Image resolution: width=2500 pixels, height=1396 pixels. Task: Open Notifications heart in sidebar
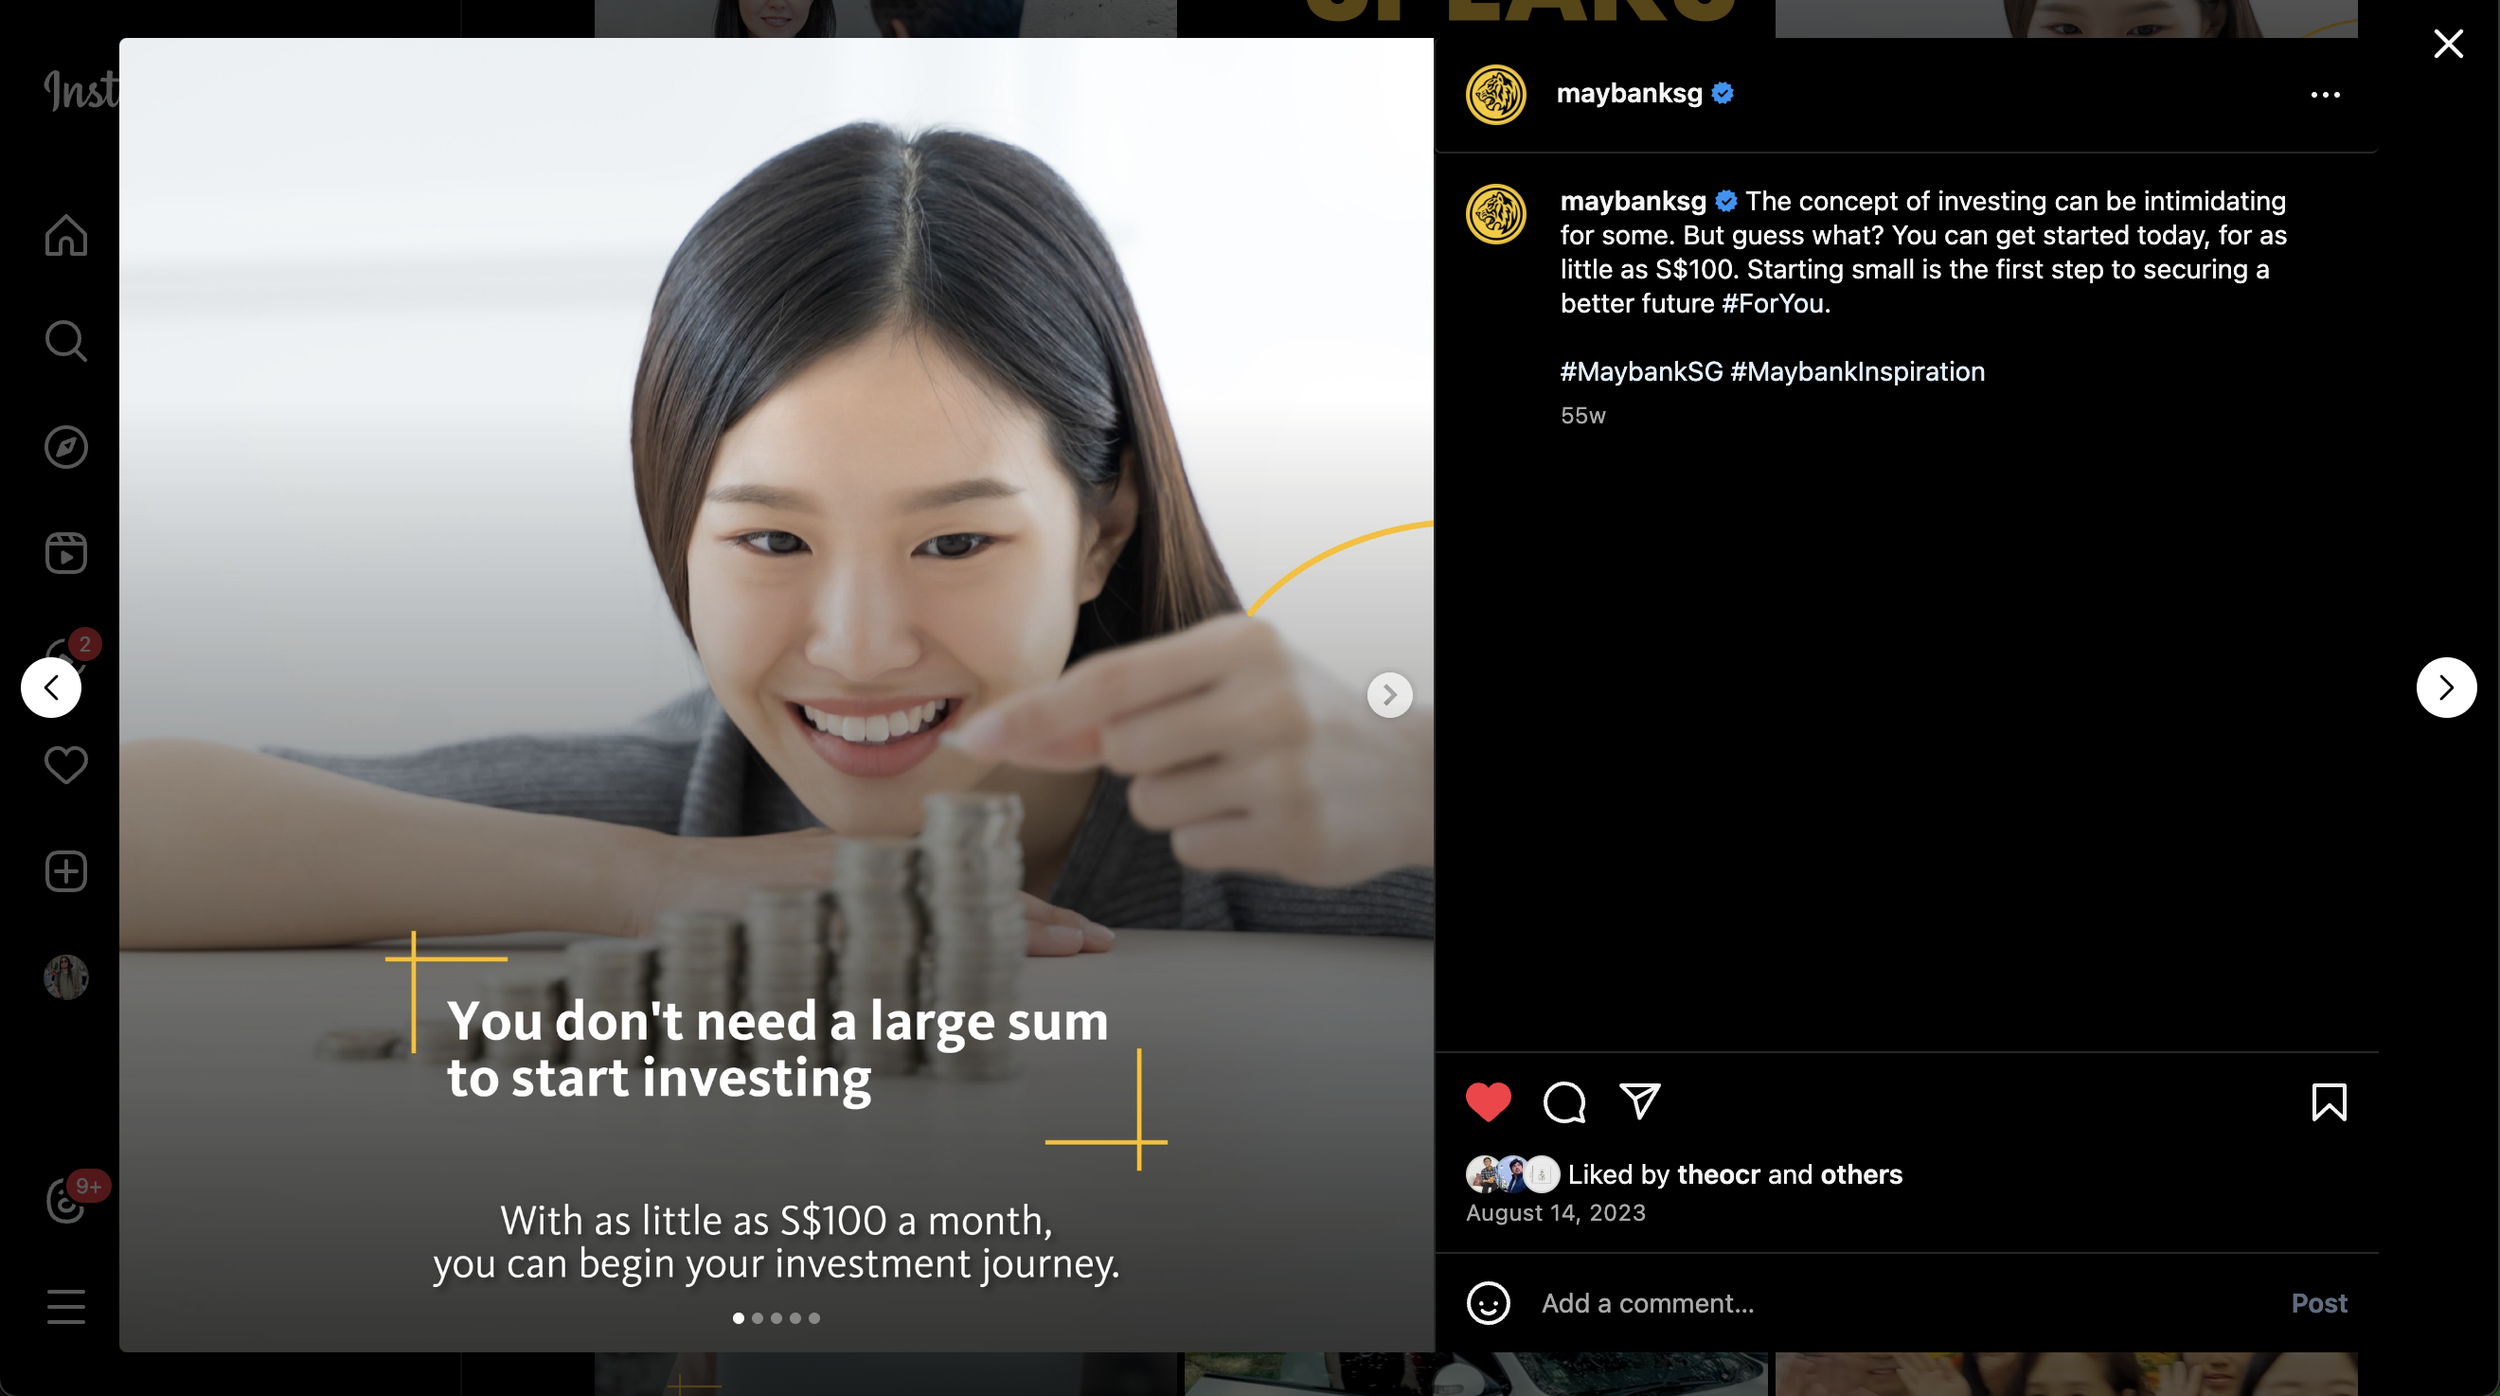tap(66, 765)
